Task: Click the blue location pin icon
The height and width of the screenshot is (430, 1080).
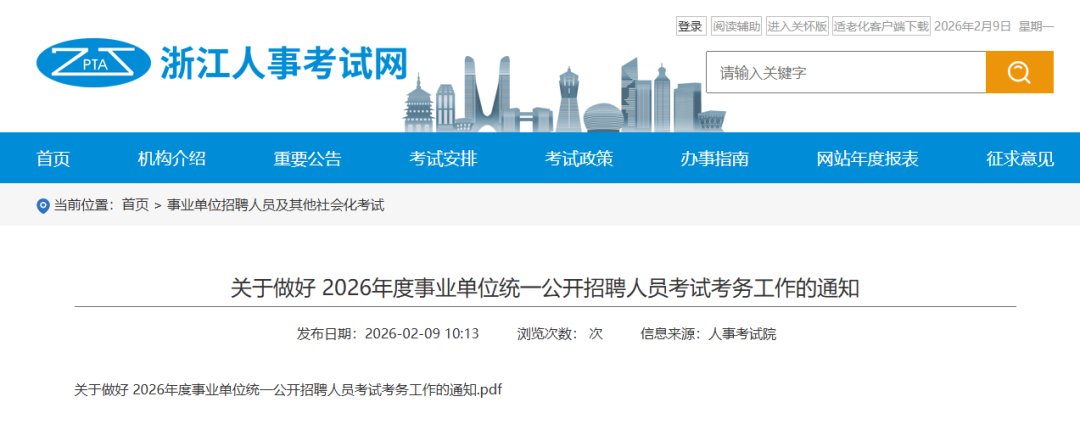Action: pos(43,205)
